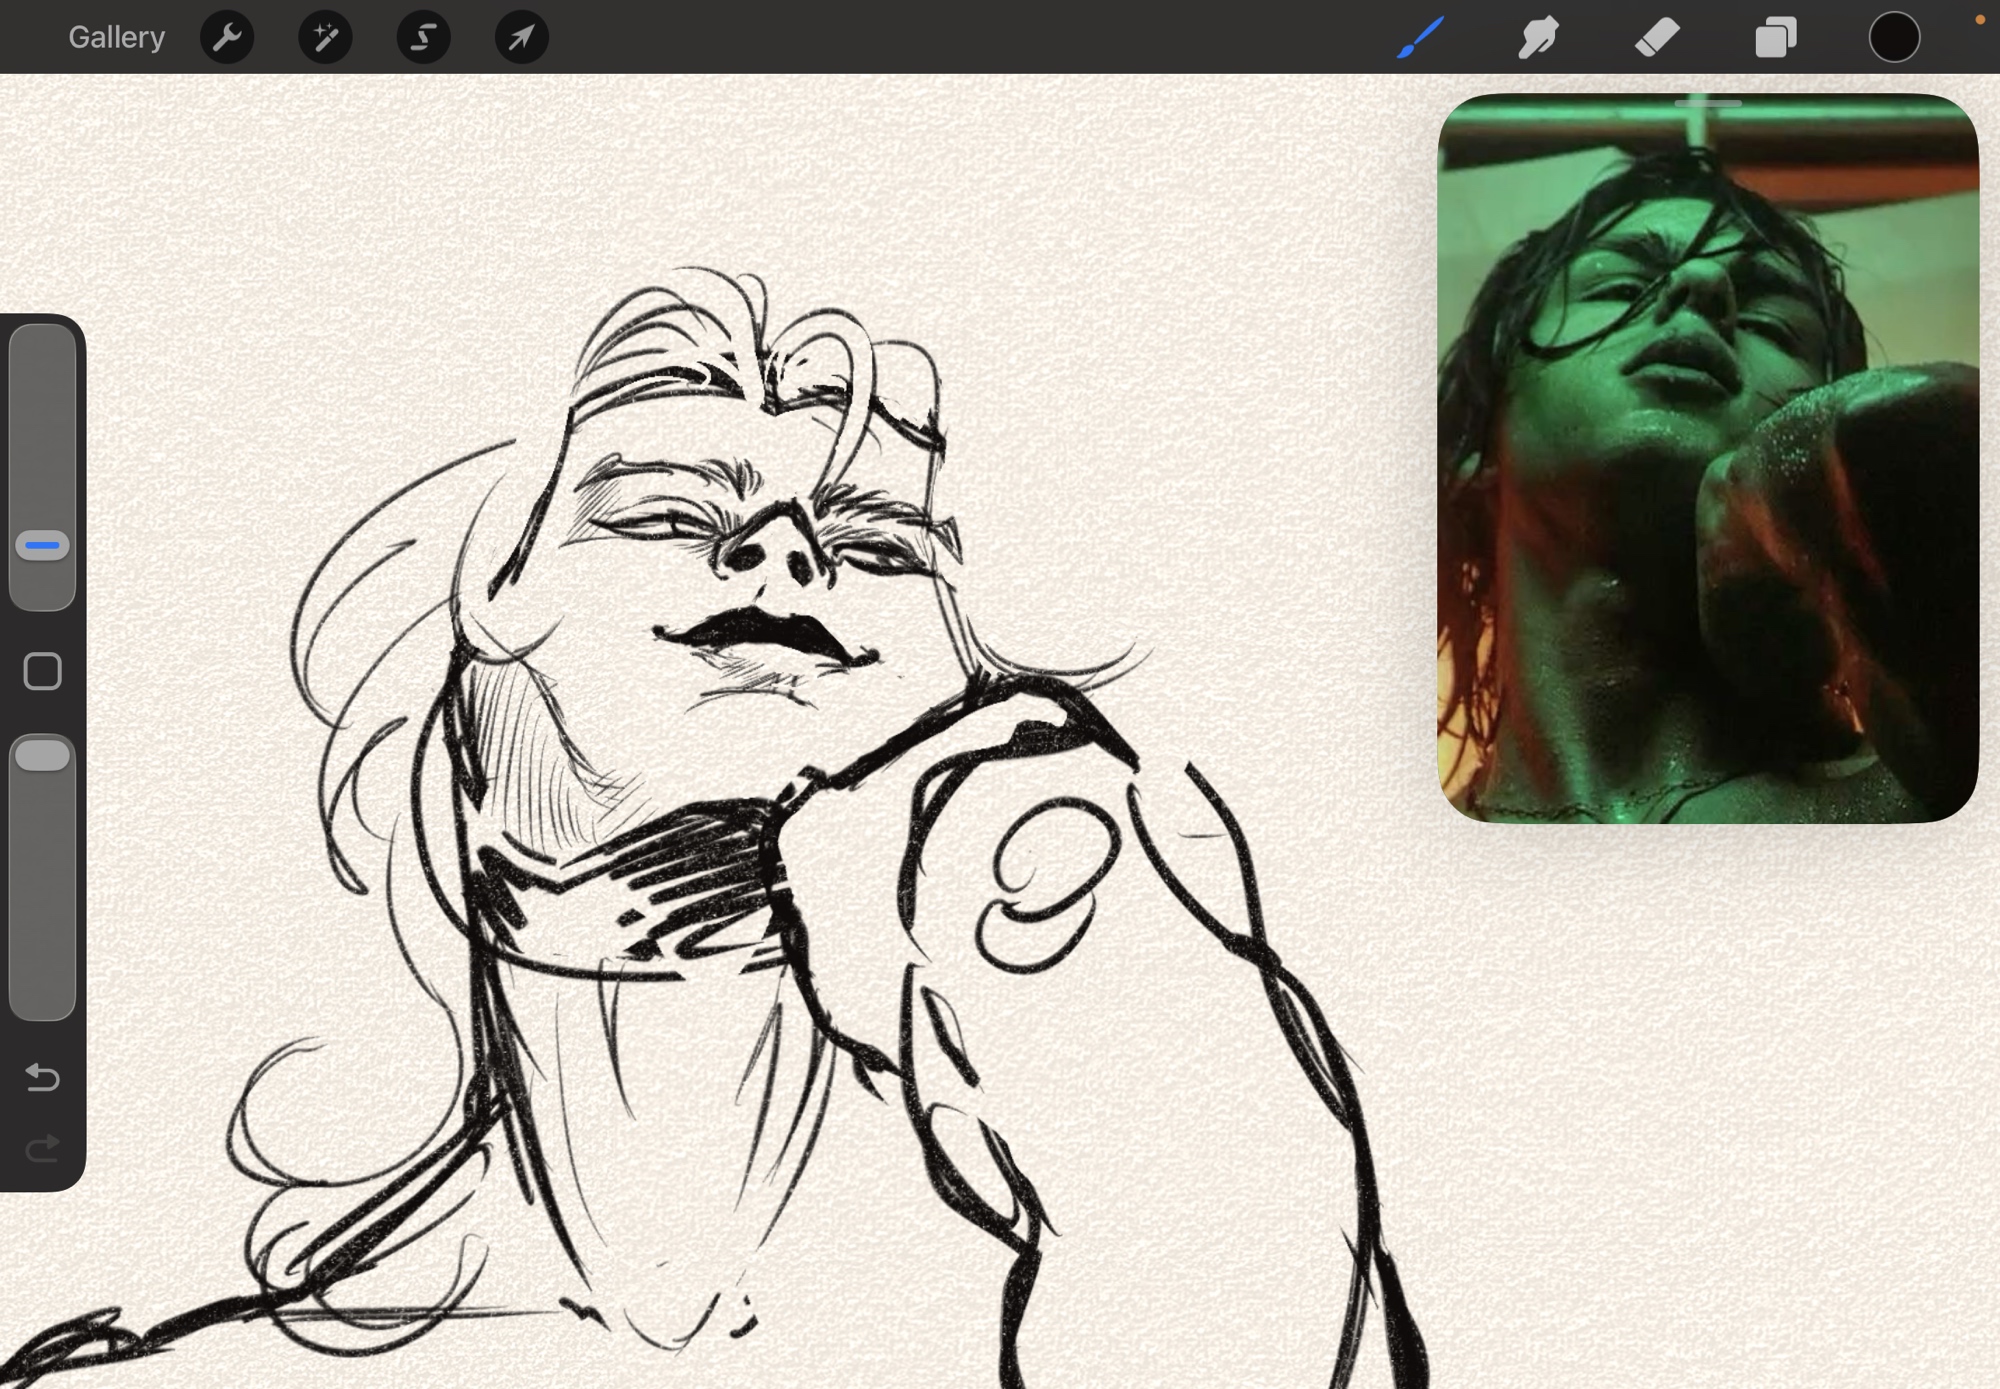Select the Brush tool
The image size is (2000, 1389).
point(1420,38)
